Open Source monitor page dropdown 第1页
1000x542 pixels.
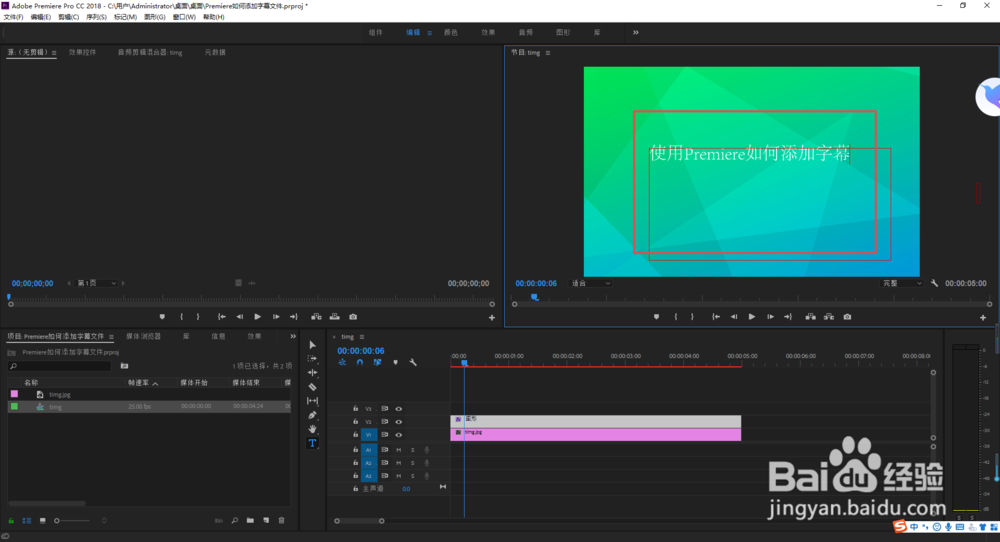pyautogui.click(x=97, y=283)
